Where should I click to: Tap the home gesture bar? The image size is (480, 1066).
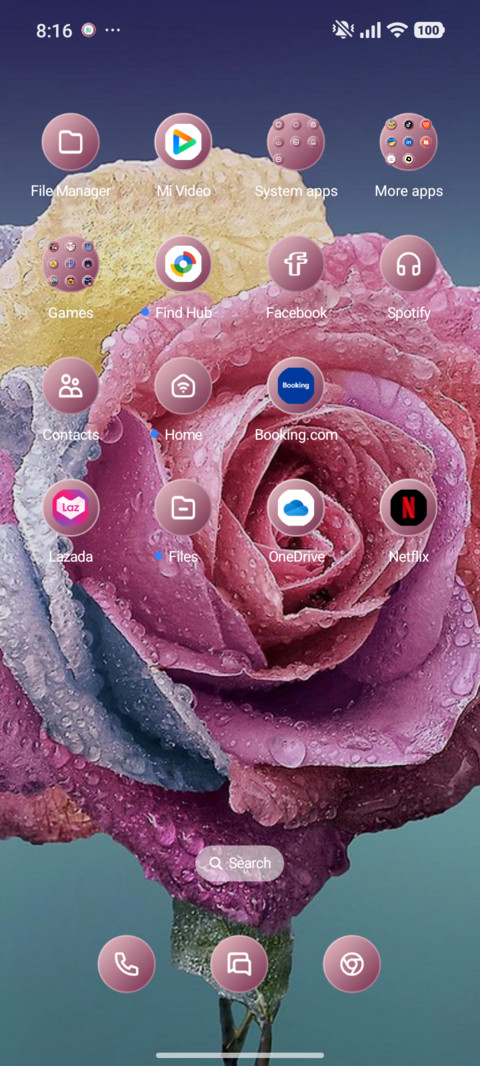[x=240, y=1055]
